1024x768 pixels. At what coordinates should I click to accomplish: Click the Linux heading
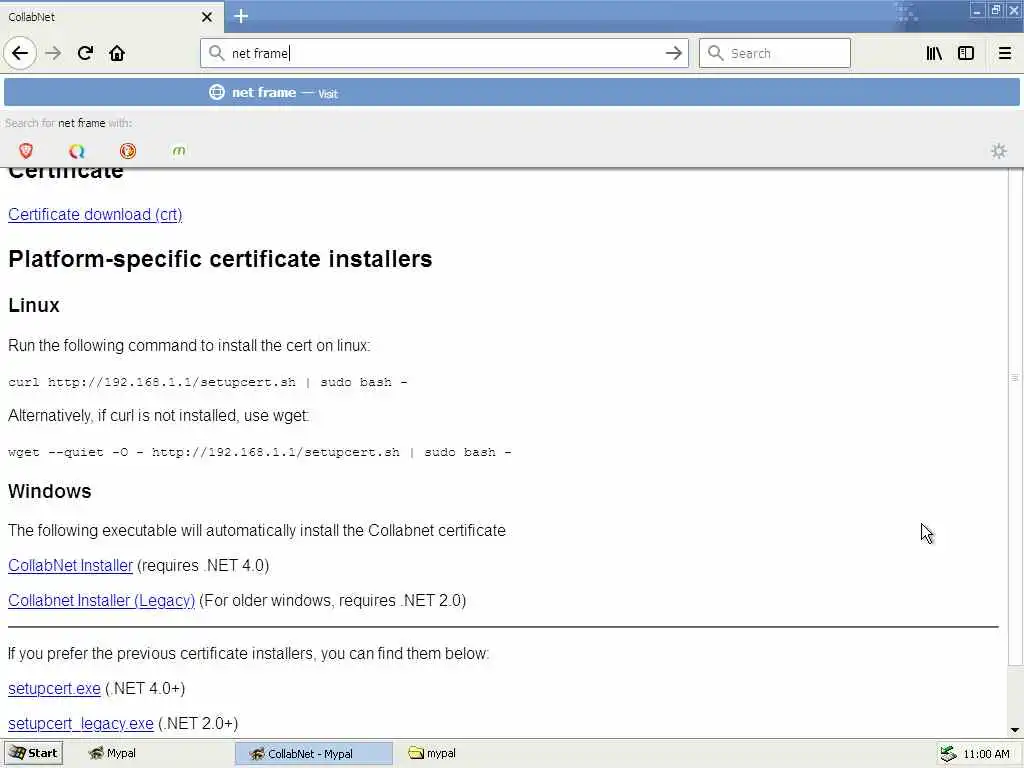(x=34, y=305)
